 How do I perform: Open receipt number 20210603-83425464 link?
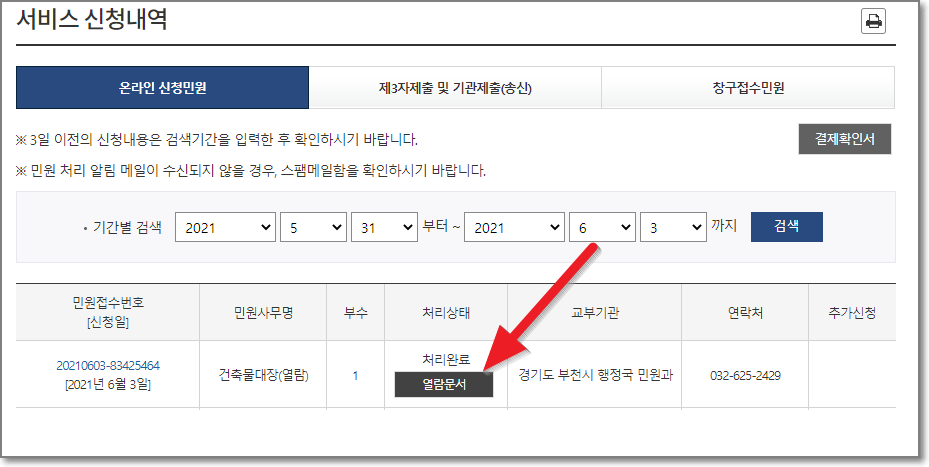tap(108, 365)
